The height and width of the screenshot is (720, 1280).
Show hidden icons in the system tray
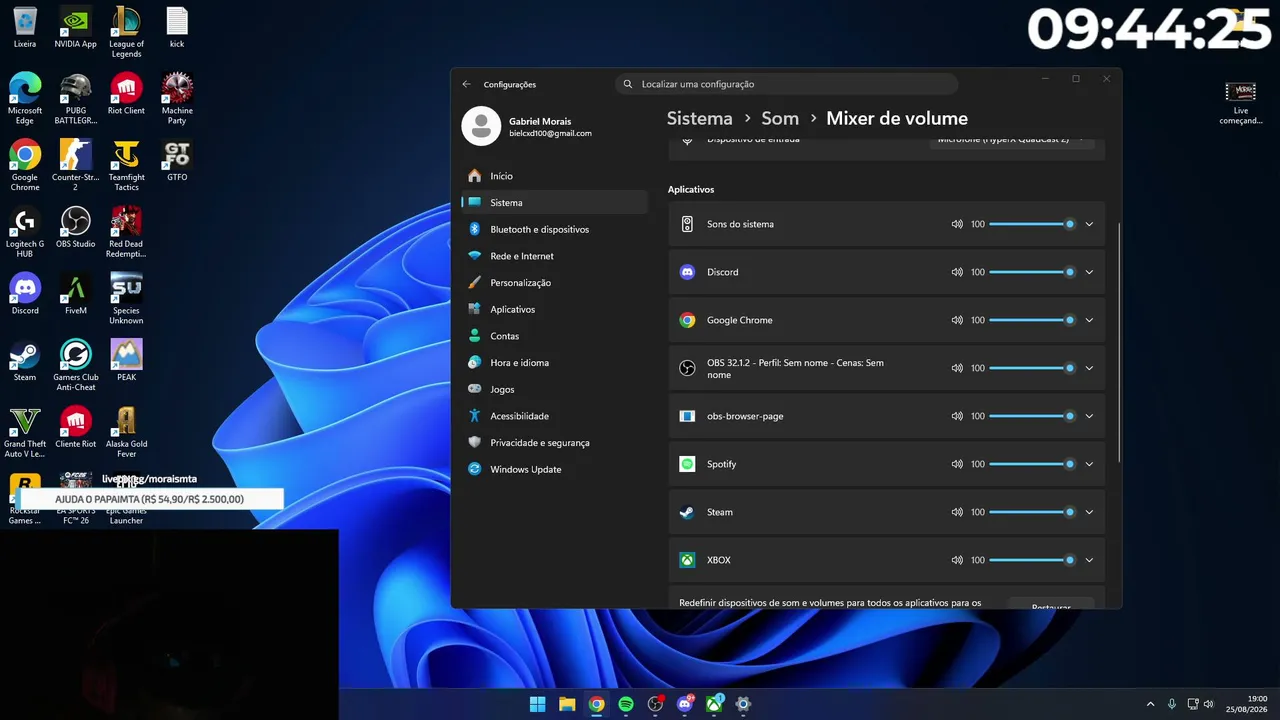pos(1150,704)
